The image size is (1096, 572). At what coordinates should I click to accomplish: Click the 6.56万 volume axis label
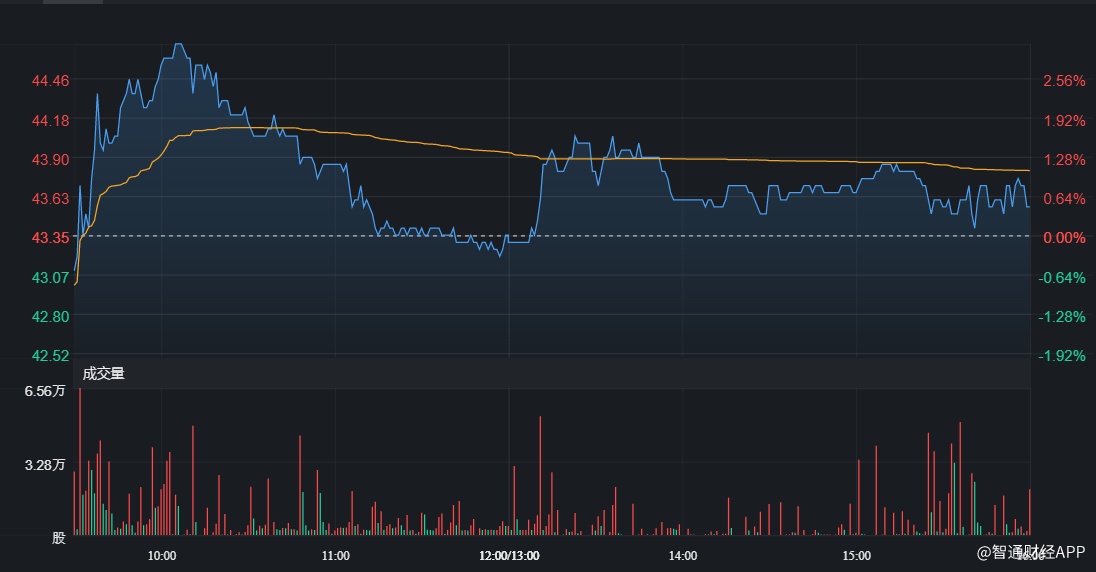[x=45, y=391]
